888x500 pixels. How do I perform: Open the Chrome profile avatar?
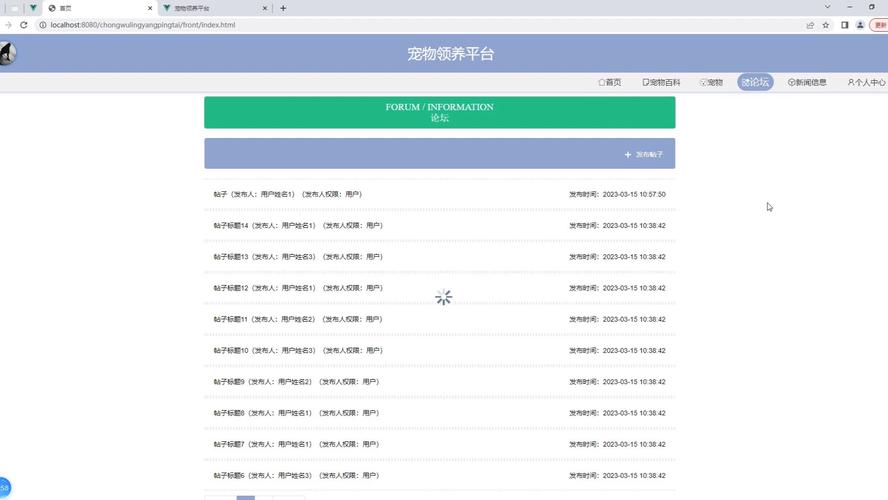click(860, 25)
